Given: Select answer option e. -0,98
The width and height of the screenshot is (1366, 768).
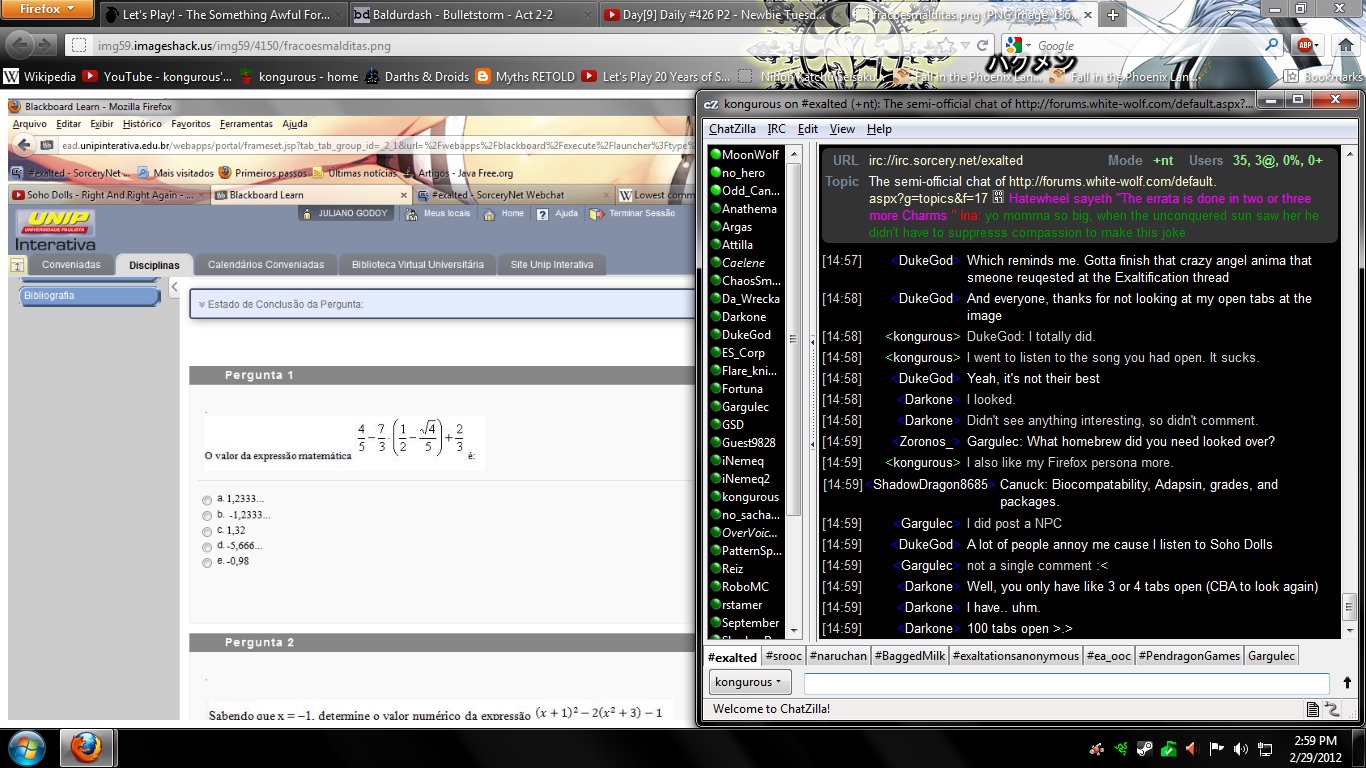Looking at the screenshot, I should click(207, 563).
